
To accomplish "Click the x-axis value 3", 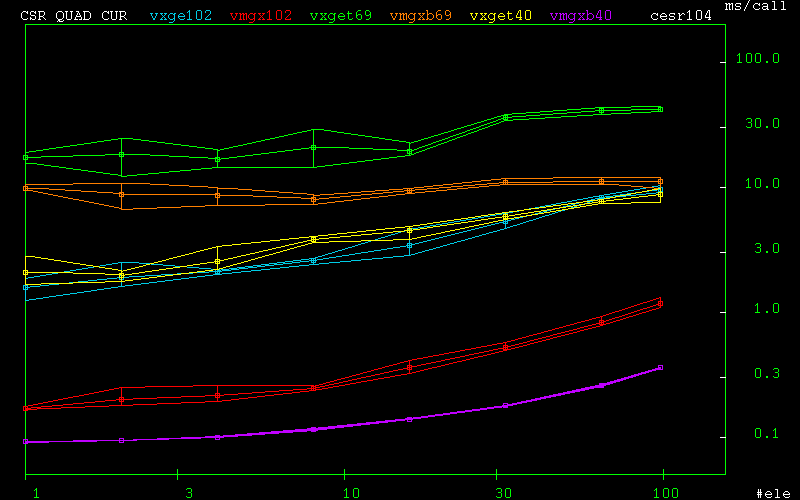I will click(189, 493).
